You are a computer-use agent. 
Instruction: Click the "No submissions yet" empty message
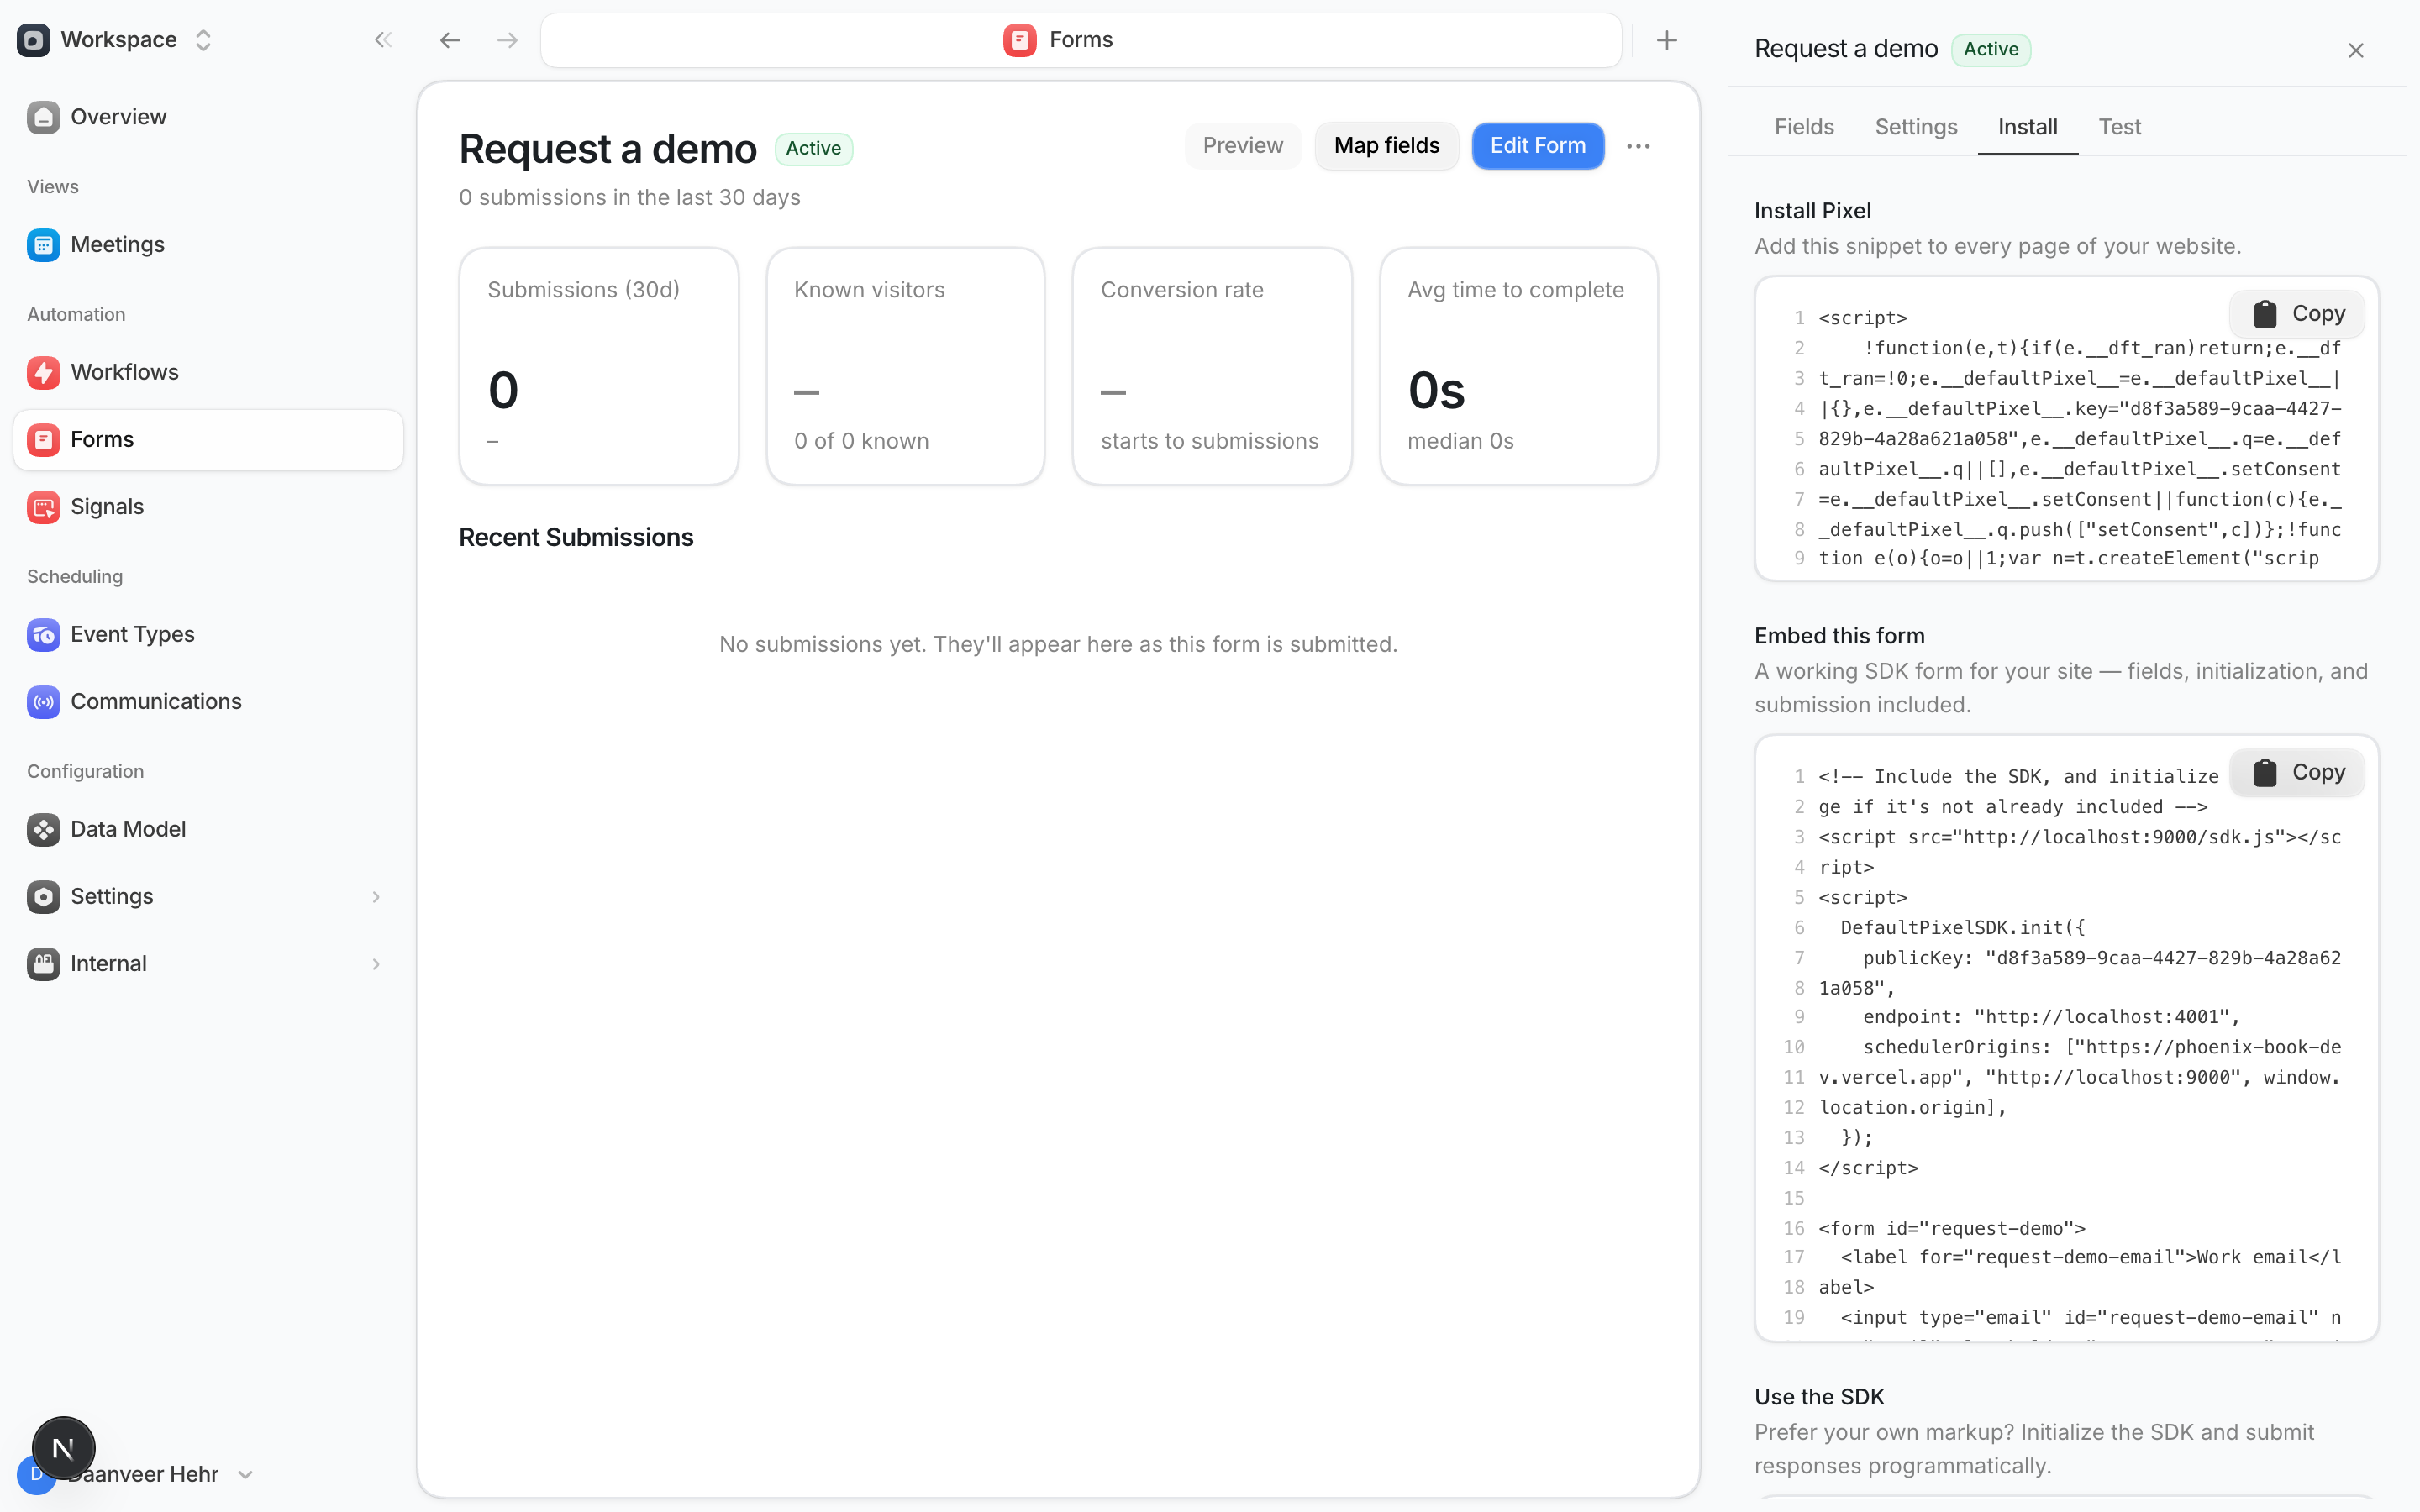pos(1058,645)
